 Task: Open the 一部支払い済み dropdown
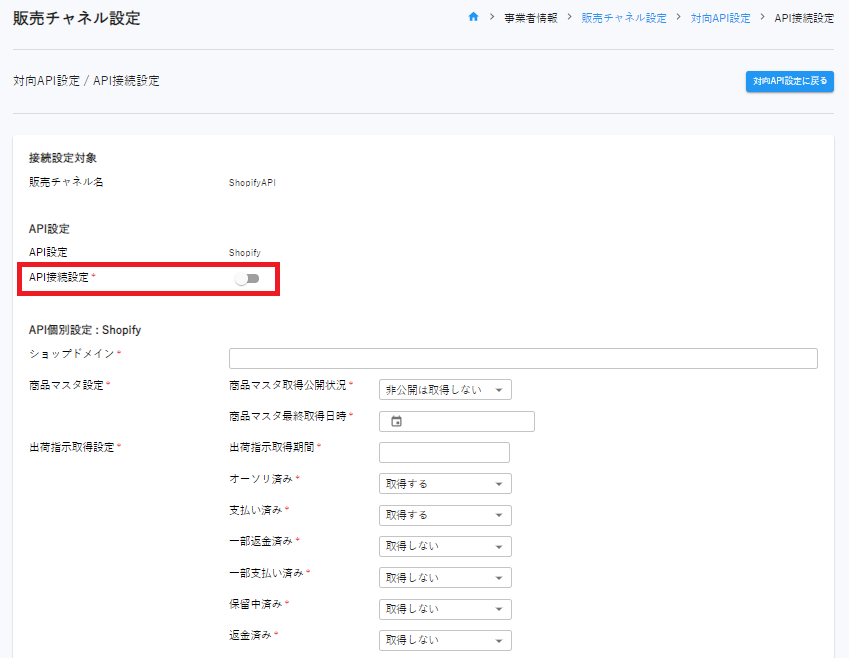coord(445,578)
